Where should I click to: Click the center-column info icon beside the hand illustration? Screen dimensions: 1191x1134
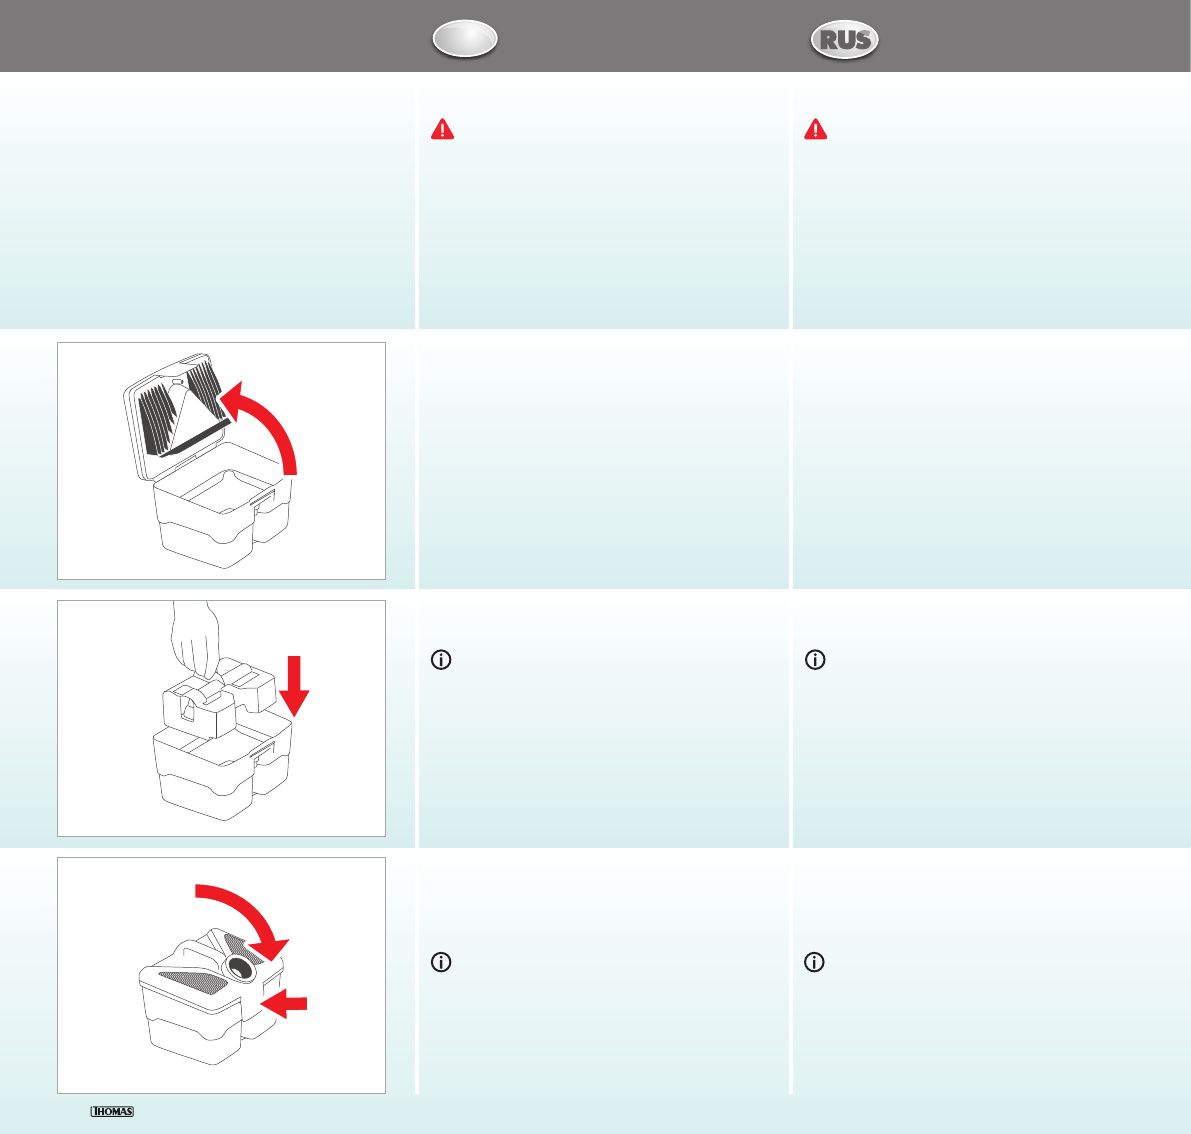click(441, 659)
